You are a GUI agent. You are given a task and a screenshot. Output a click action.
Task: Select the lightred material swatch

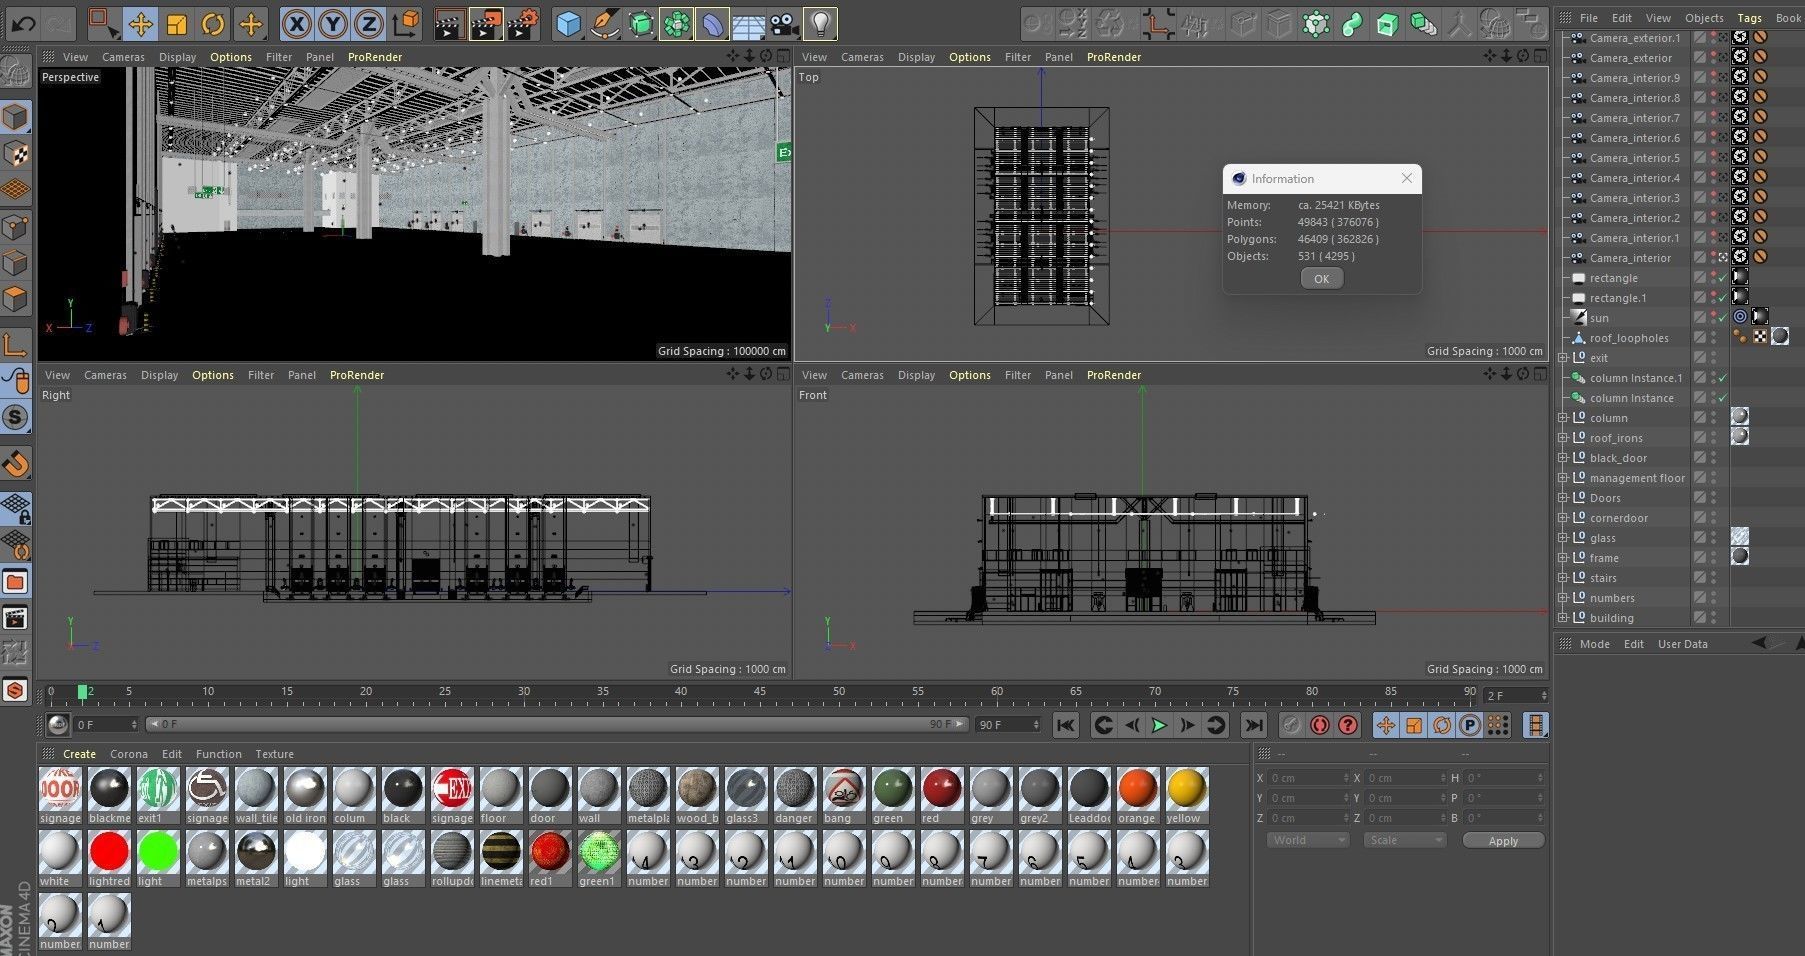coord(109,858)
